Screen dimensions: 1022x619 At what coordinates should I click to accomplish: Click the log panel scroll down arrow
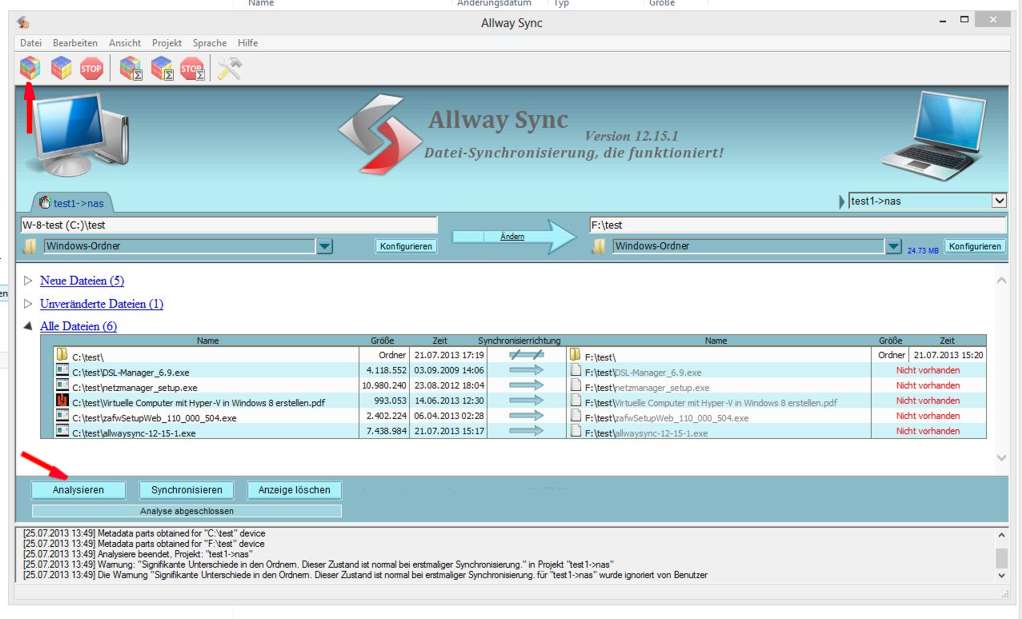pyautogui.click(x=1002, y=576)
